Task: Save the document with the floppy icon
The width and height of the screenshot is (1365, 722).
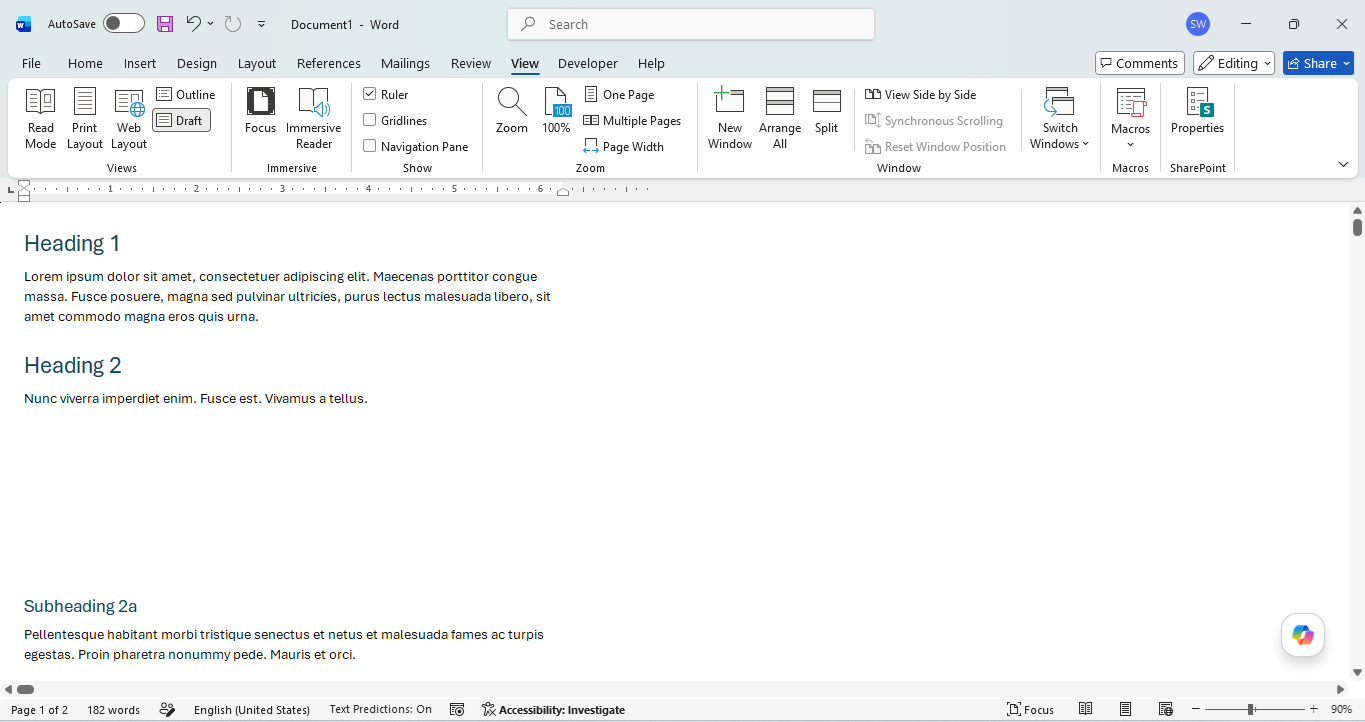Action: coord(165,24)
